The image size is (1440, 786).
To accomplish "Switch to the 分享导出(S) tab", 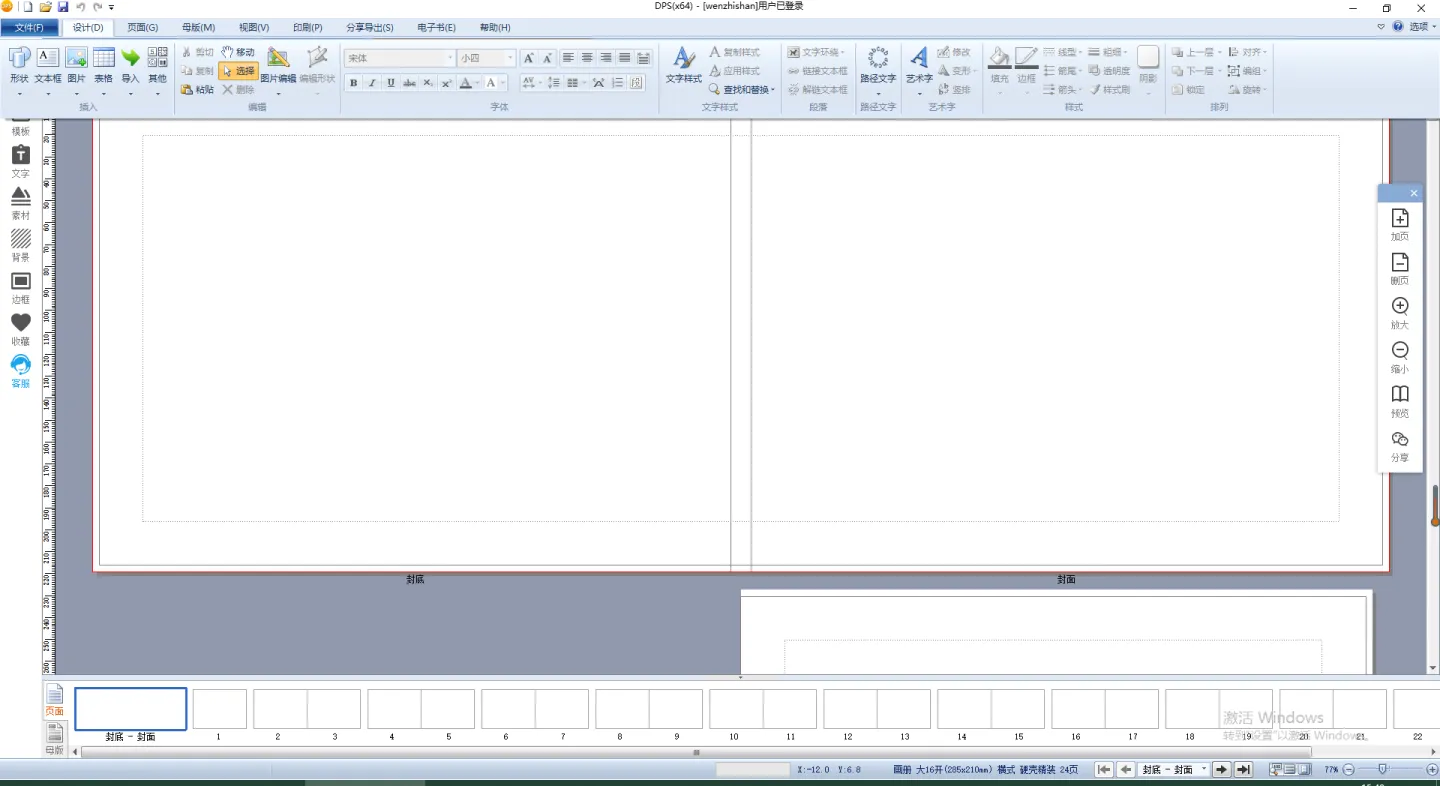I will (369, 27).
